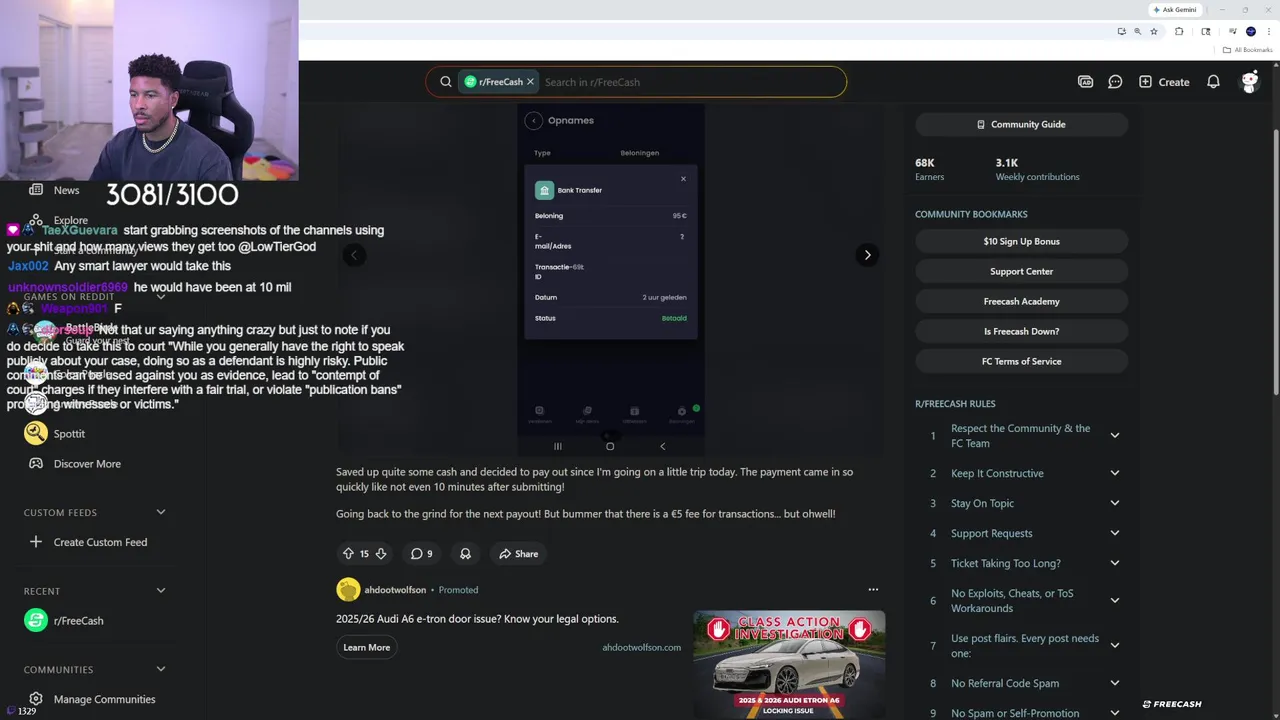Open the Community Guide
1280x720 pixels.
coord(1021,124)
